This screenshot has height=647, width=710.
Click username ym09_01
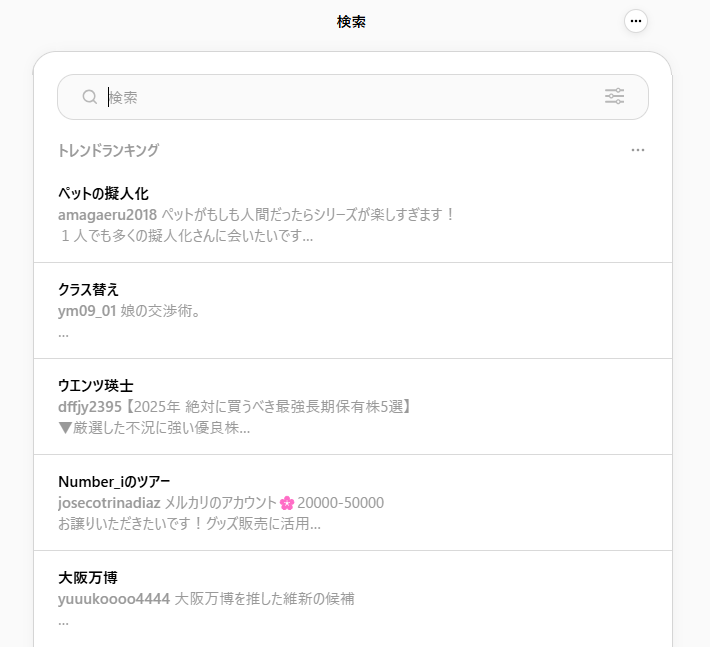[87, 311]
